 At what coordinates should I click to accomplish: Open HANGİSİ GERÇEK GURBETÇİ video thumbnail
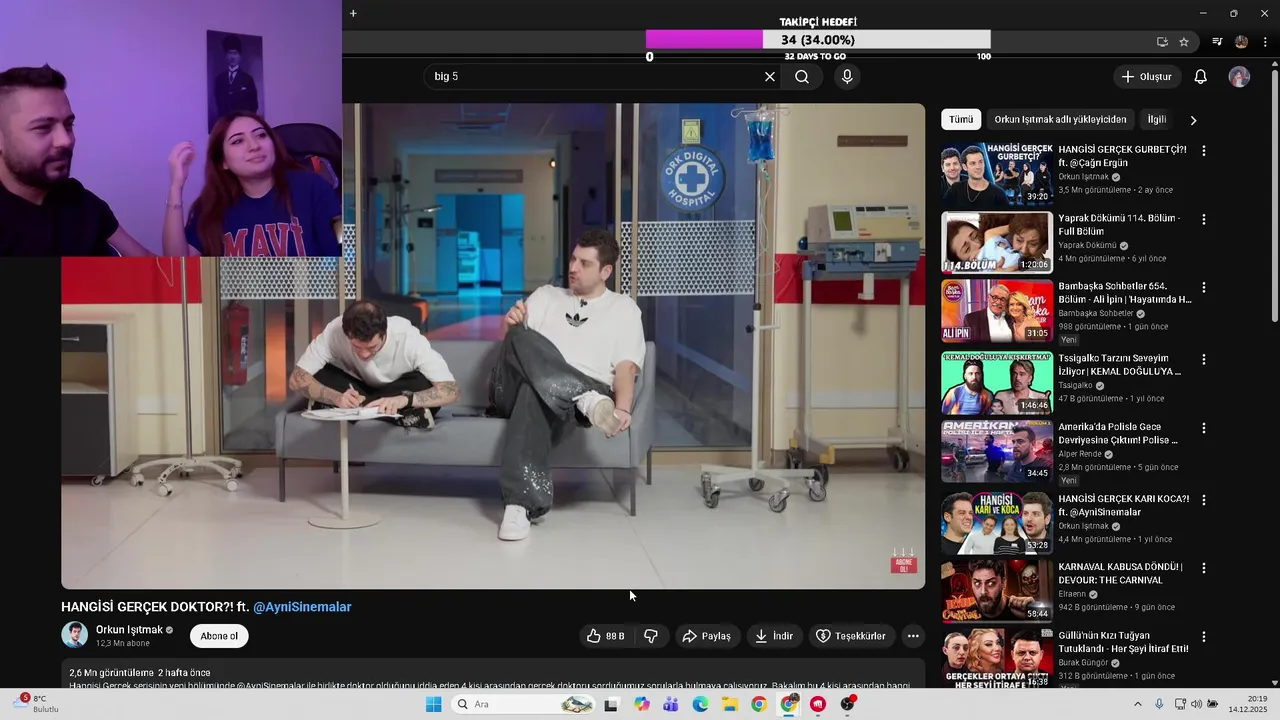point(997,174)
